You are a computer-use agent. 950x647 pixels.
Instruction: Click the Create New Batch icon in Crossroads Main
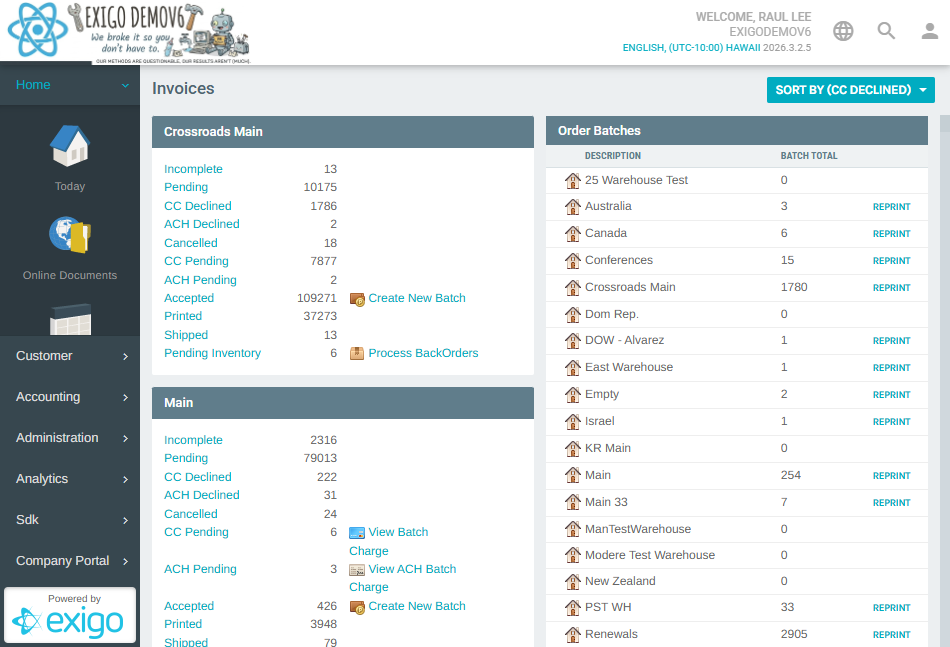point(357,298)
